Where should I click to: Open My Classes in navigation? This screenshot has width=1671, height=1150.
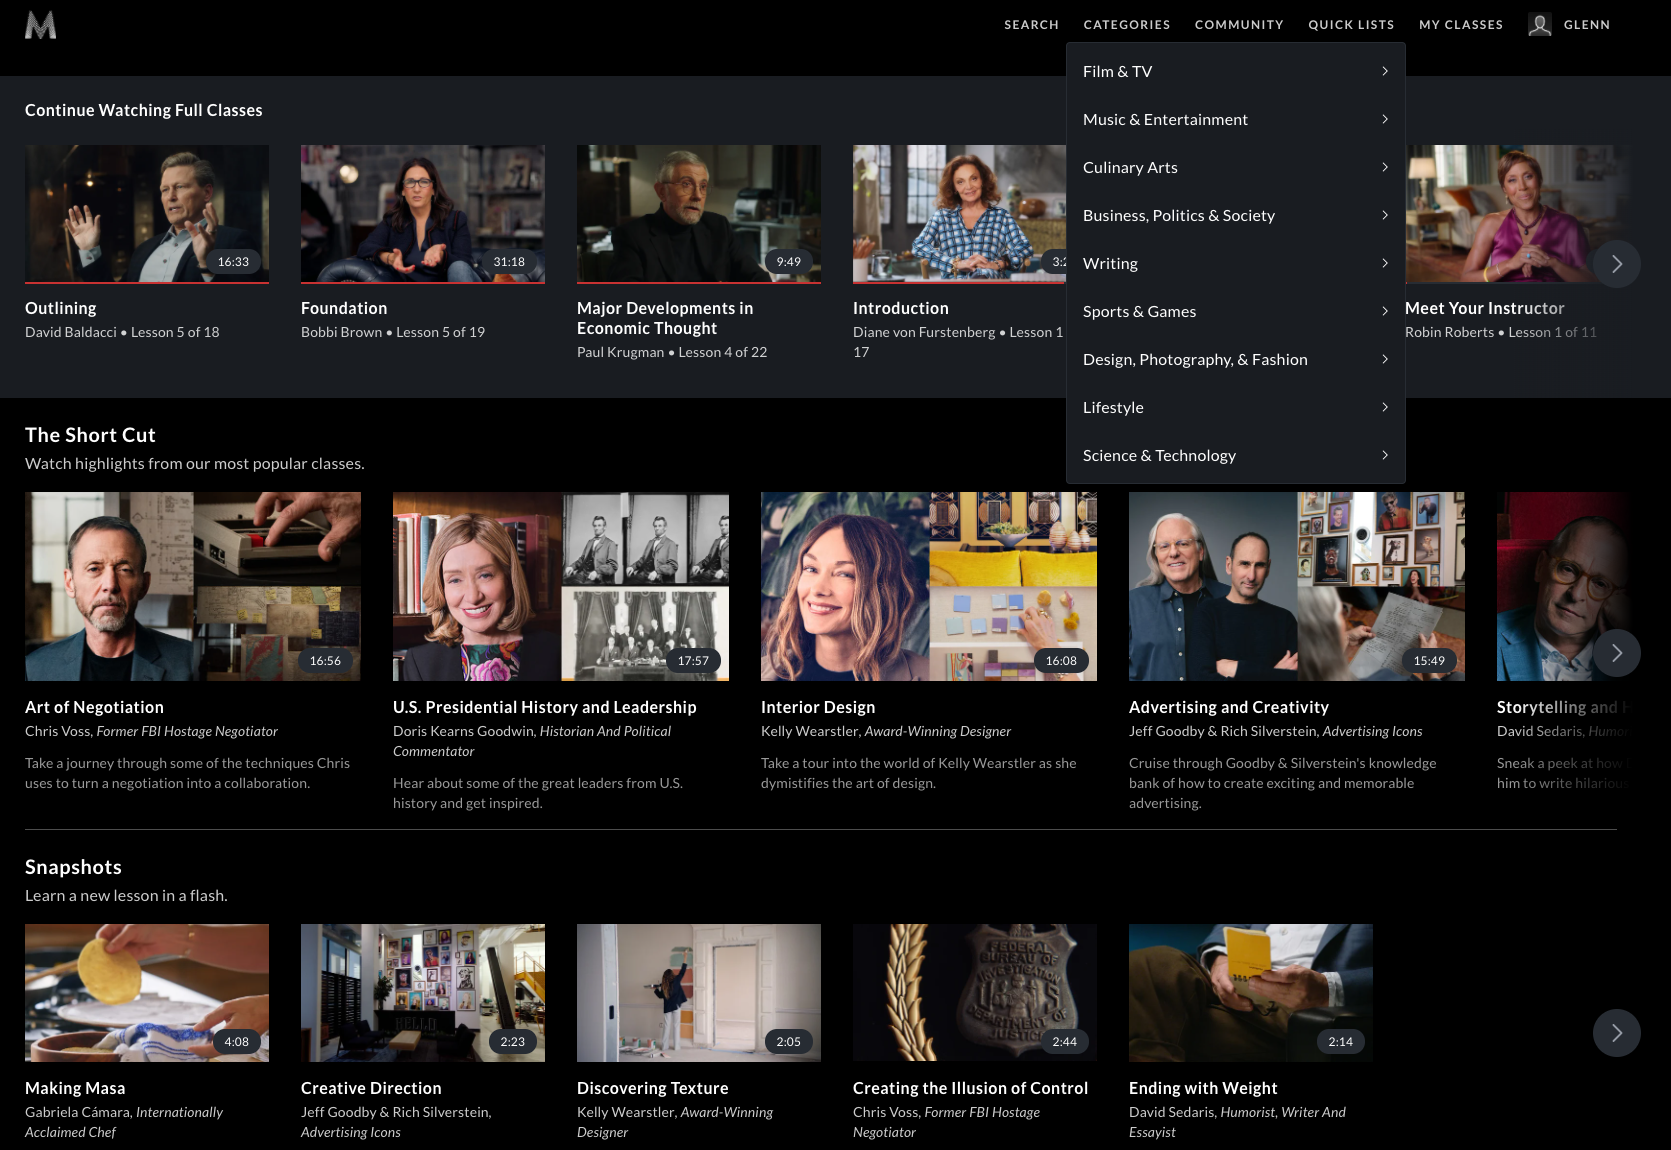(1461, 25)
